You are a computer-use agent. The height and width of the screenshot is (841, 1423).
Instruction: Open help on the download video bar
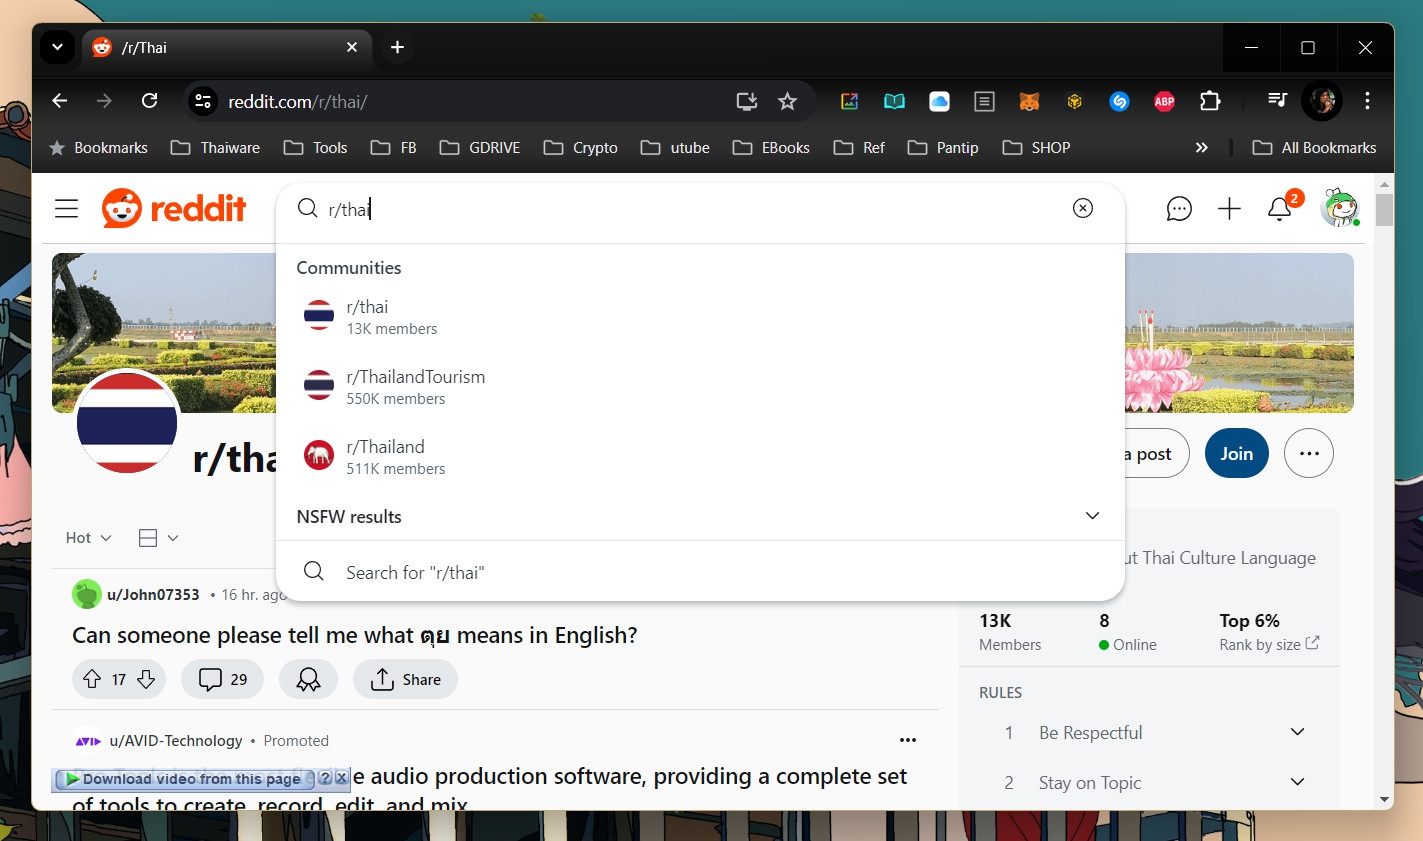[325, 778]
